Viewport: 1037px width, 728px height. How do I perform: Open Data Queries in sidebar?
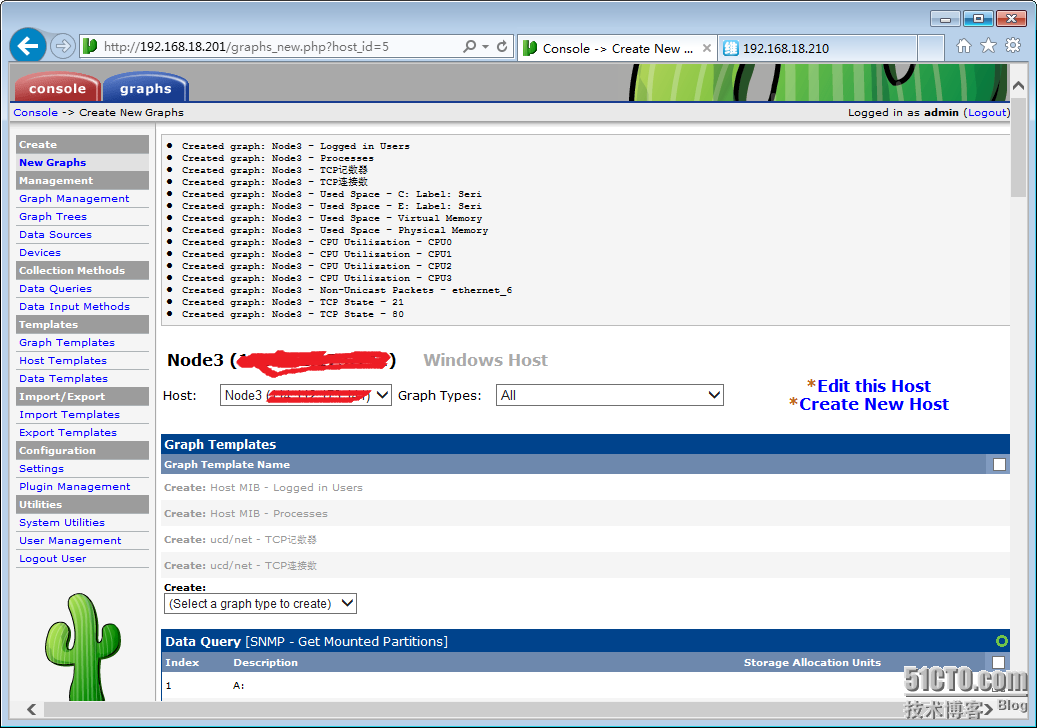coord(56,288)
